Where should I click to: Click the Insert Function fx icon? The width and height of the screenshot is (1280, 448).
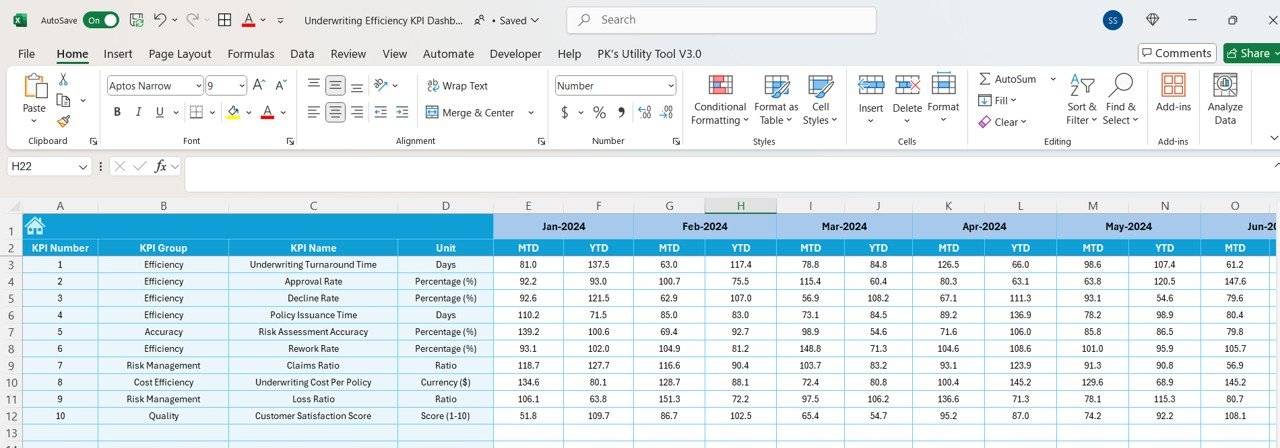click(160, 166)
